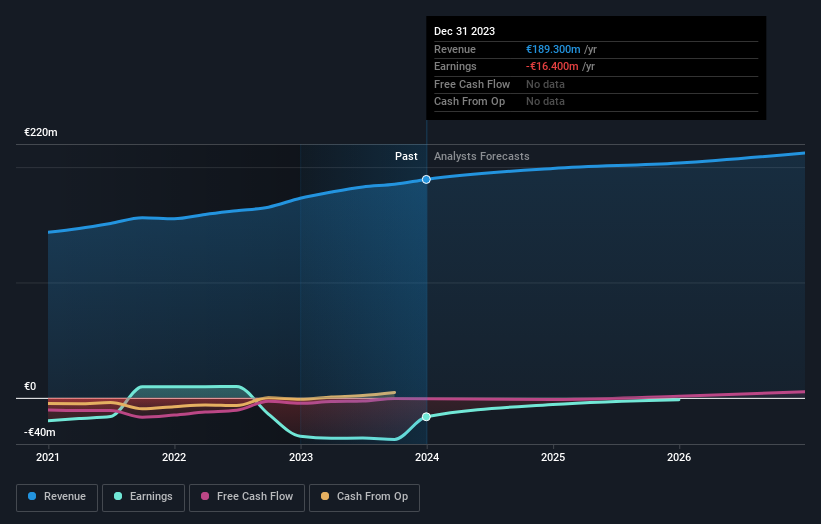The height and width of the screenshot is (524, 821).
Task: Click the blue Revenue legend dot
Action: 32,496
